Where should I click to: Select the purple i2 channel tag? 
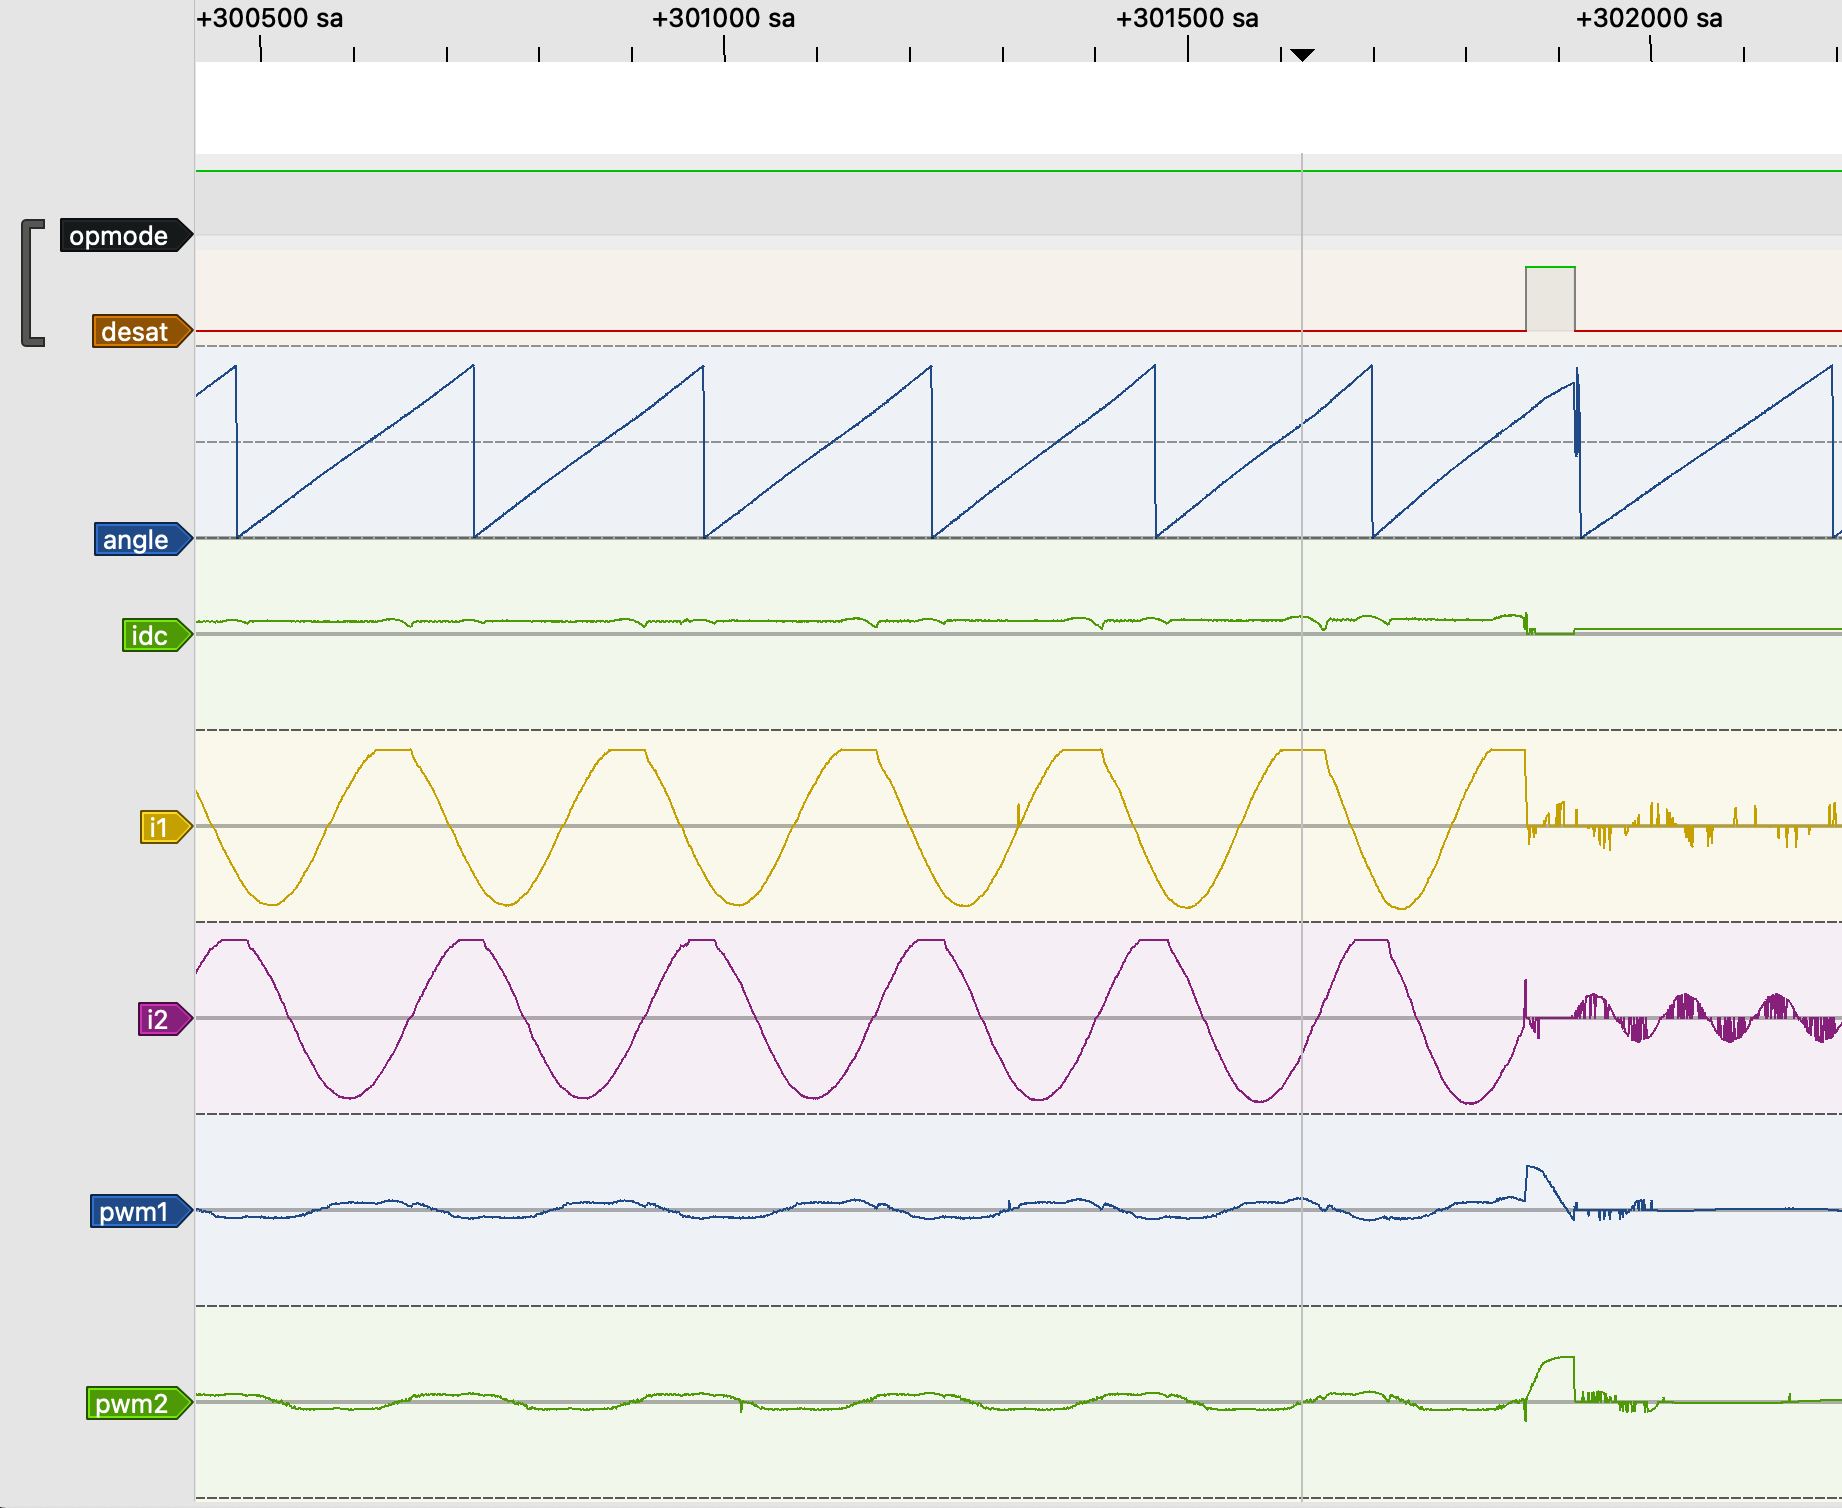pyautogui.click(x=160, y=1019)
